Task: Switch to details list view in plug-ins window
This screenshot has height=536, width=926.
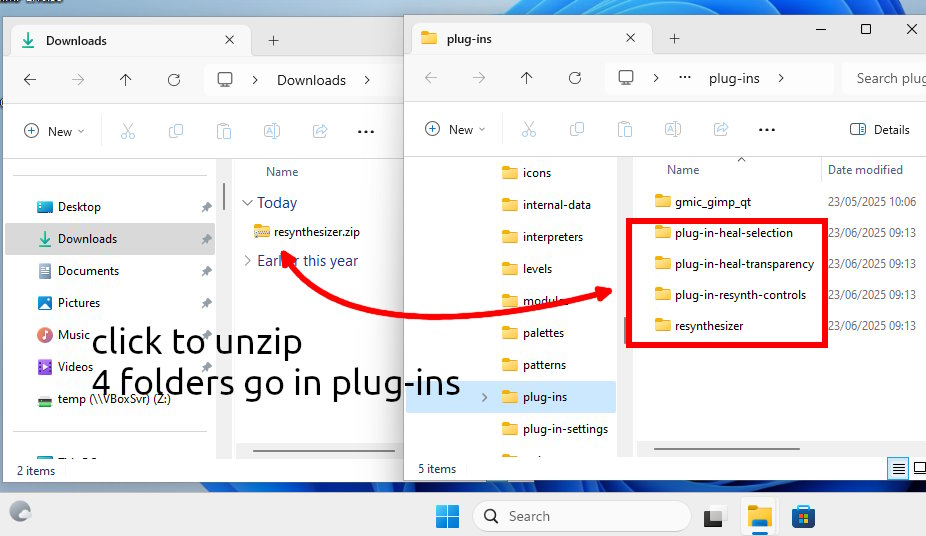Action: click(898, 469)
